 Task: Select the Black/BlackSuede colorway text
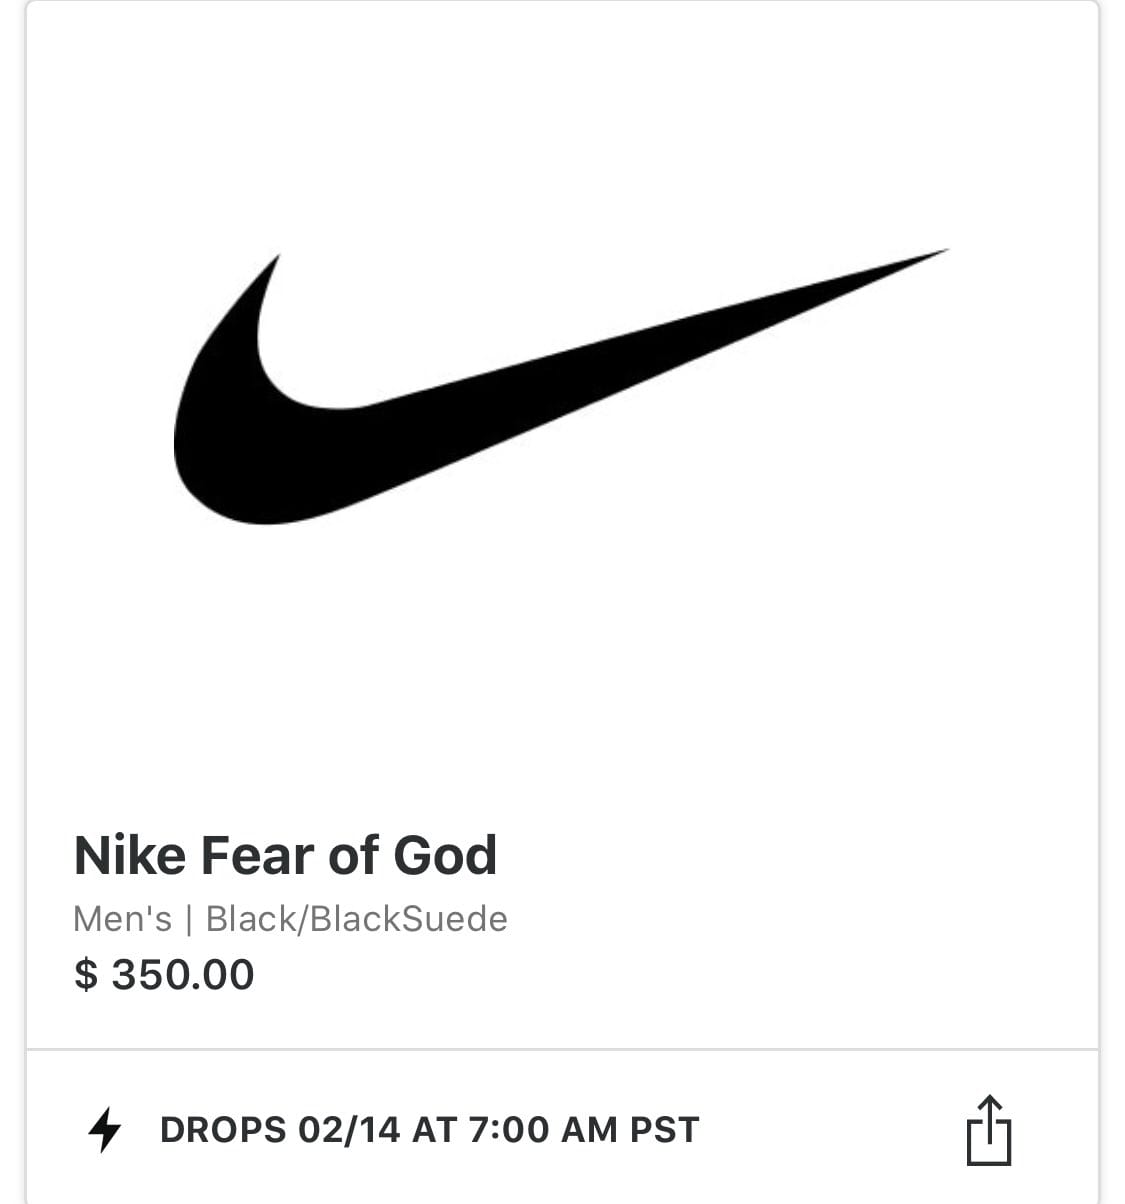(x=357, y=919)
